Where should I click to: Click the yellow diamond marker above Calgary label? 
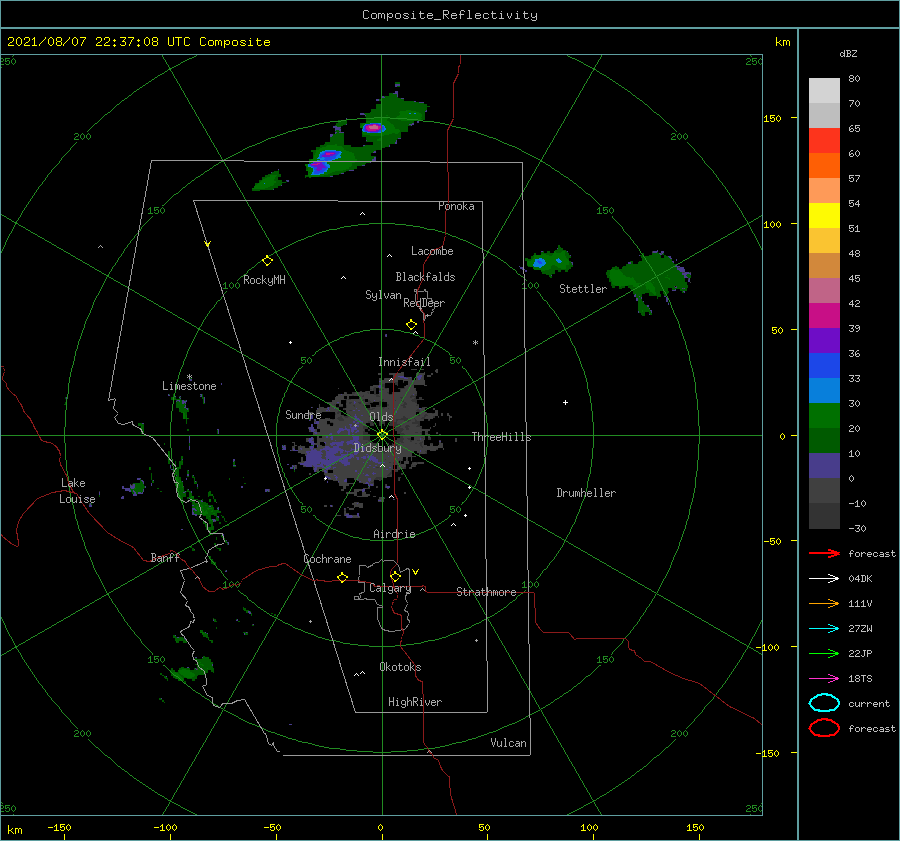coord(395,576)
